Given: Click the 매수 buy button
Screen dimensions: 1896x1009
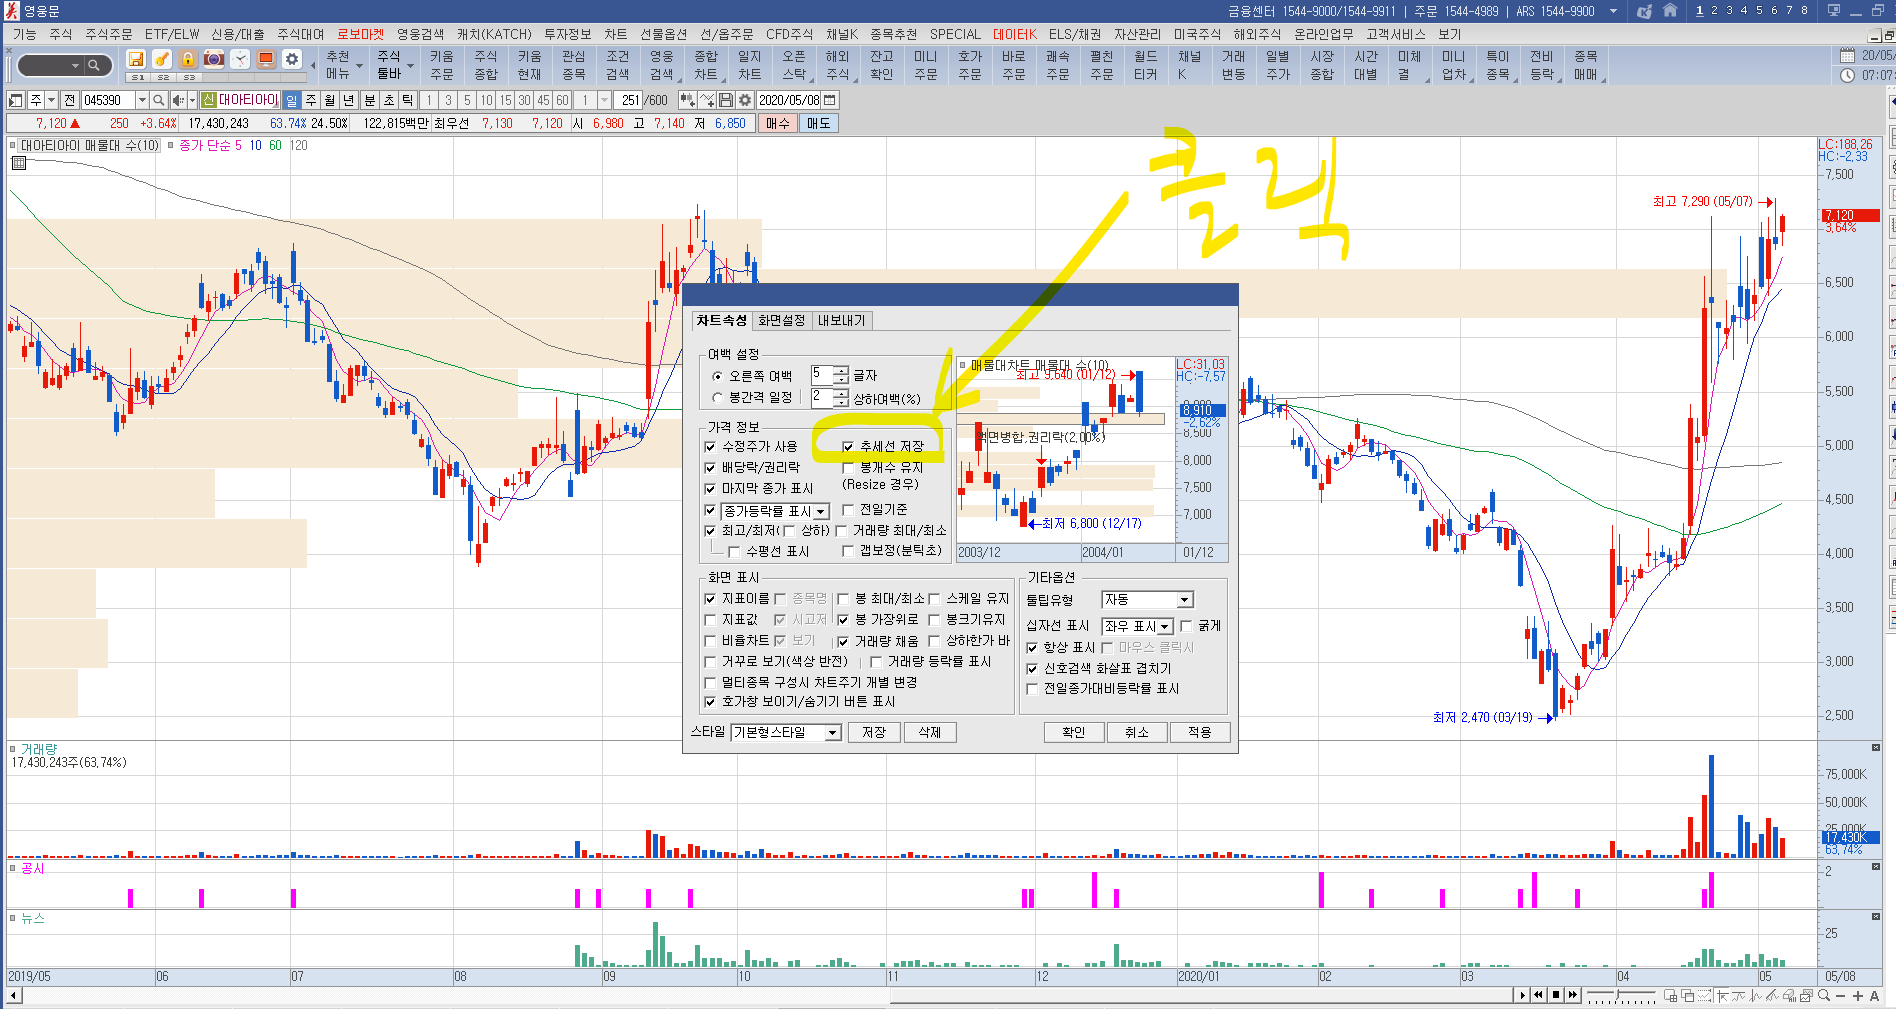Looking at the screenshot, I should tap(778, 124).
